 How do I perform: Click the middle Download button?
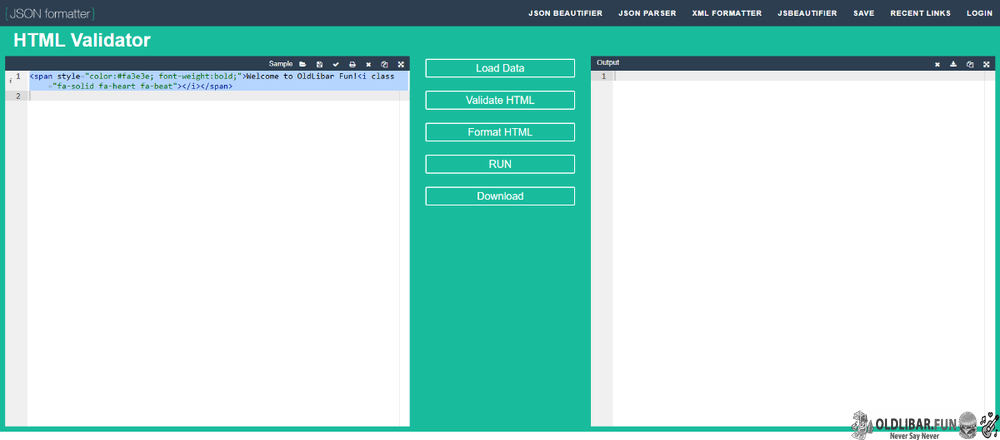[500, 196]
